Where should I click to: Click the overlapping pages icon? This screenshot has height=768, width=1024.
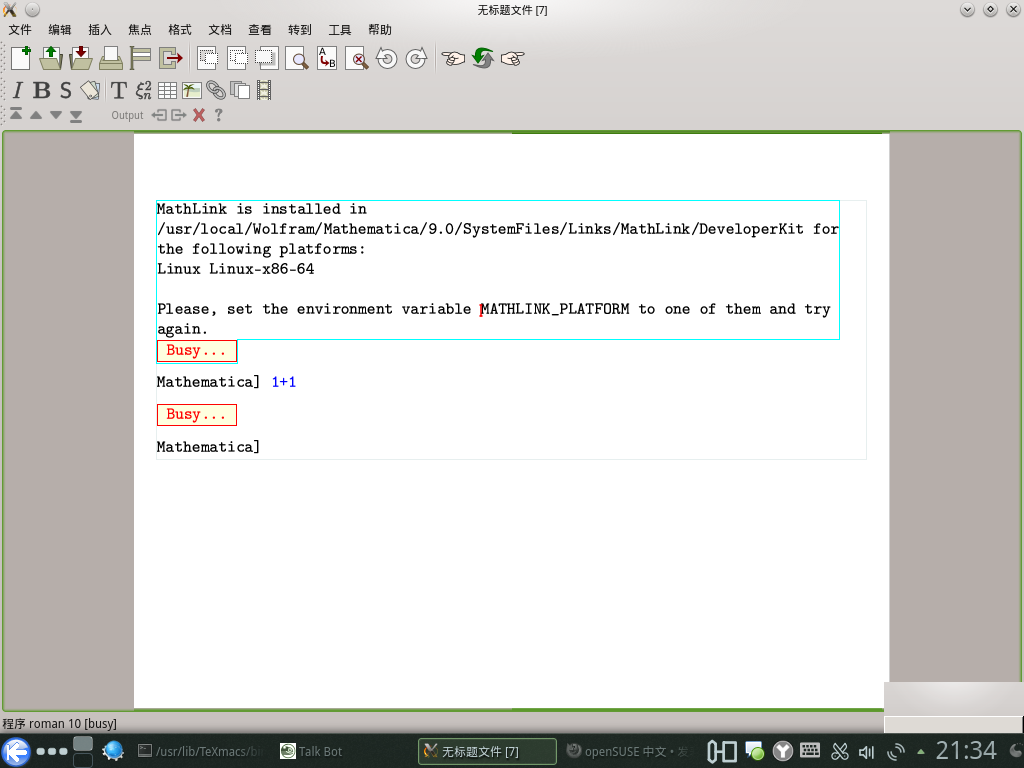point(240,90)
